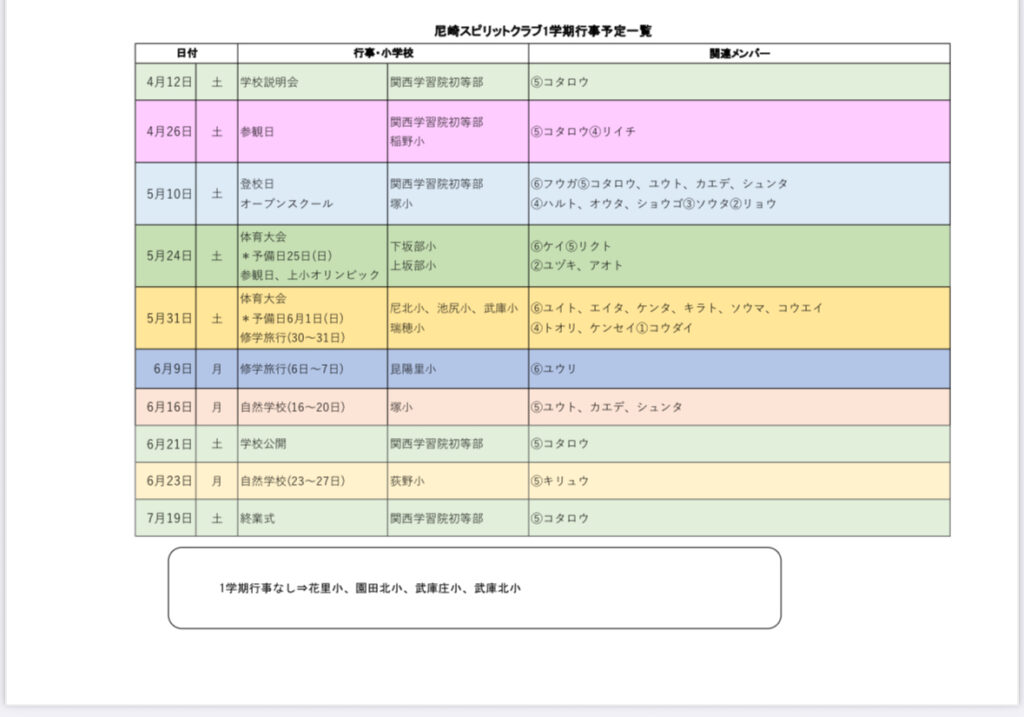
Task: Click 土 weekday in the 4月26日 row
Action: [x=217, y=131]
